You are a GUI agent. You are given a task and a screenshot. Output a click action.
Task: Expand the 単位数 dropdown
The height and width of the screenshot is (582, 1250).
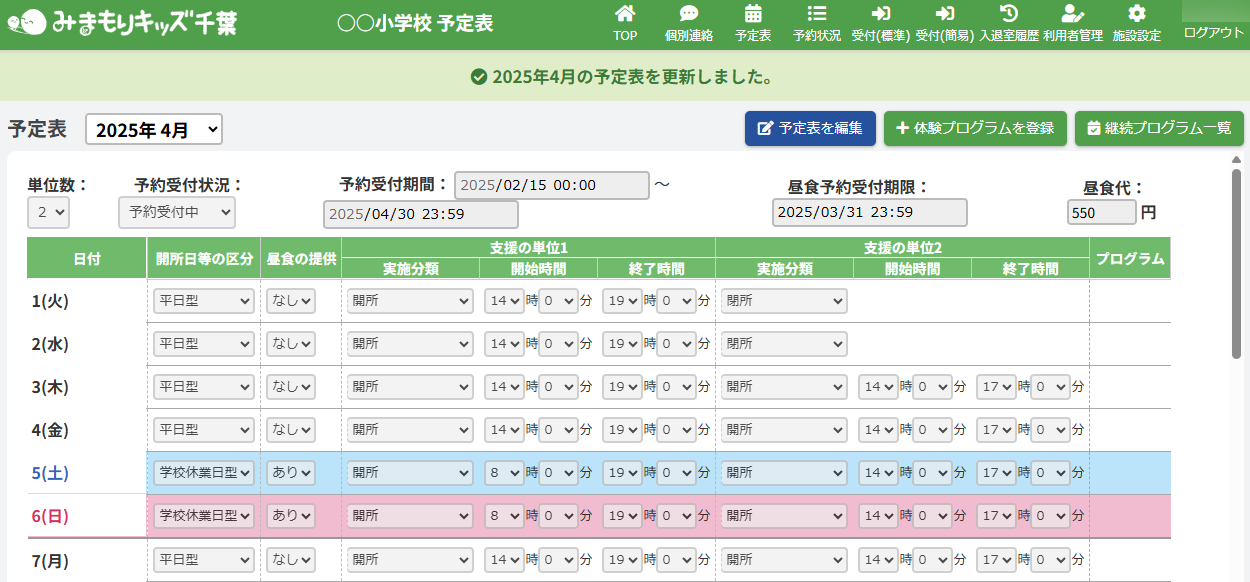[48, 212]
